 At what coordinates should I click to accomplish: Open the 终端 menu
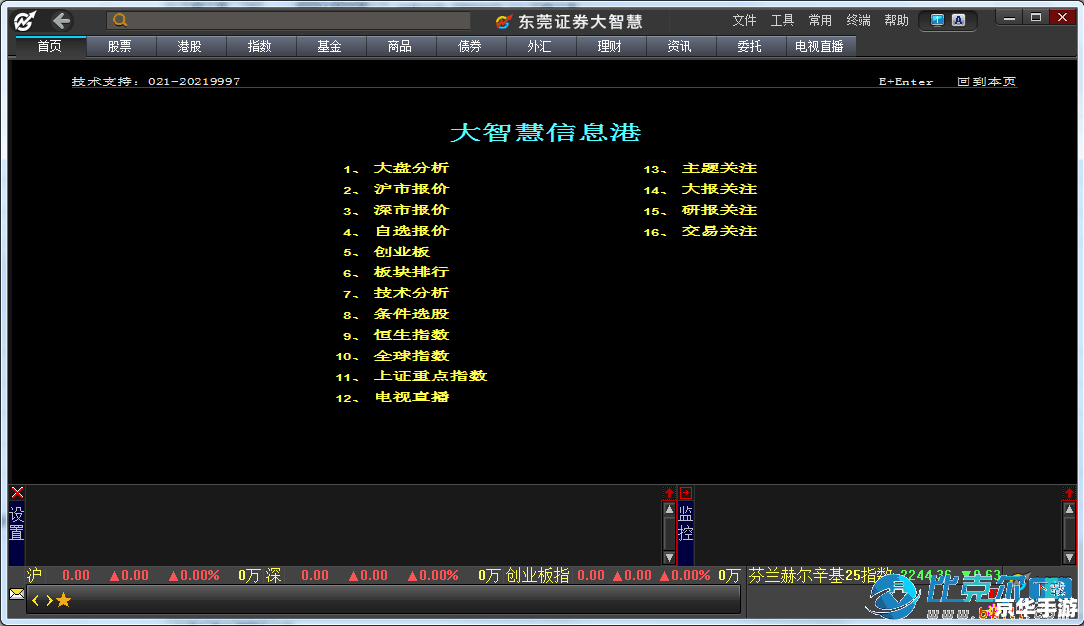(859, 21)
